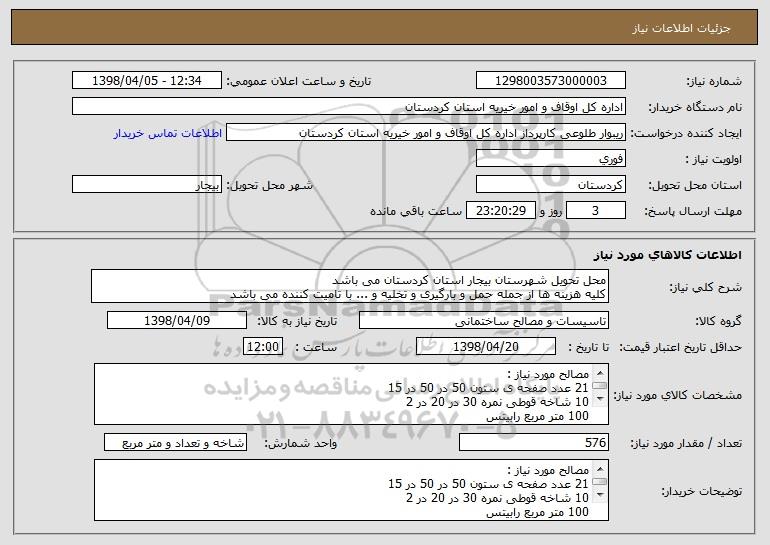Click the label شهر محل تحویل
770x545 pixels.
tap(269, 186)
